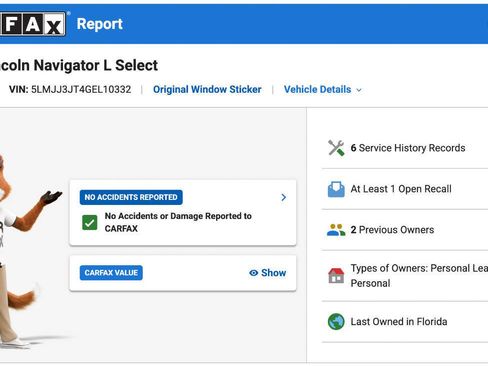Click '2 Previous Owners' text
Viewport: 488px width, 366px height.
(392, 230)
